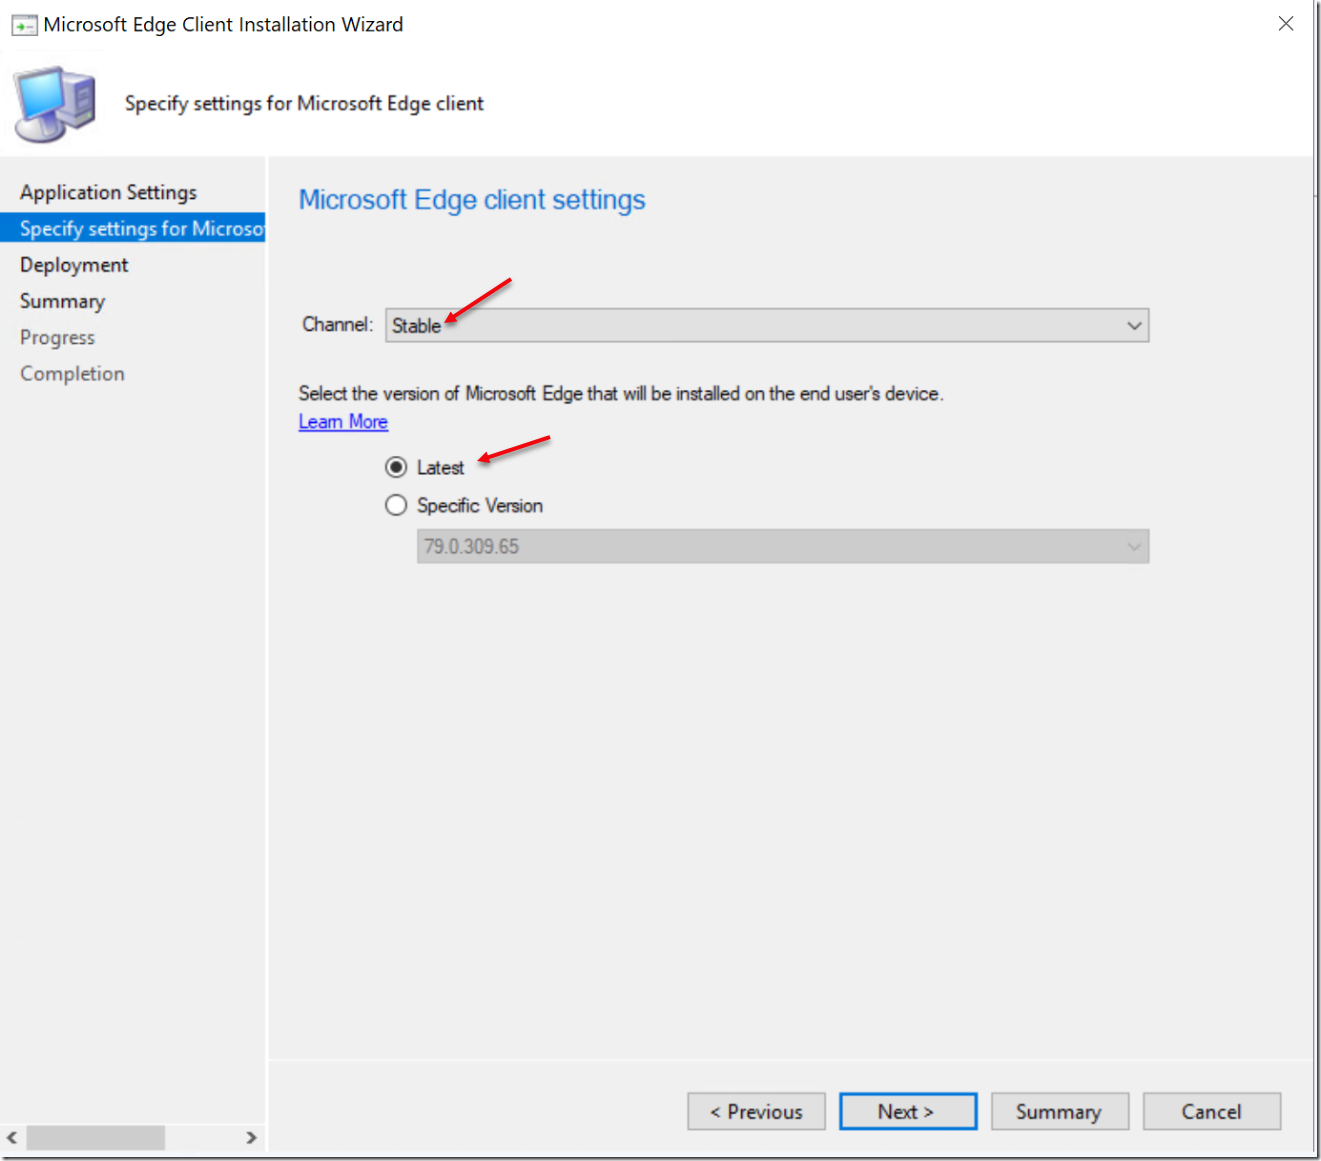1321x1161 pixels.
Task: Cancel the installation wizard
Action: pyautogui.click(x=1211, y=1111)
